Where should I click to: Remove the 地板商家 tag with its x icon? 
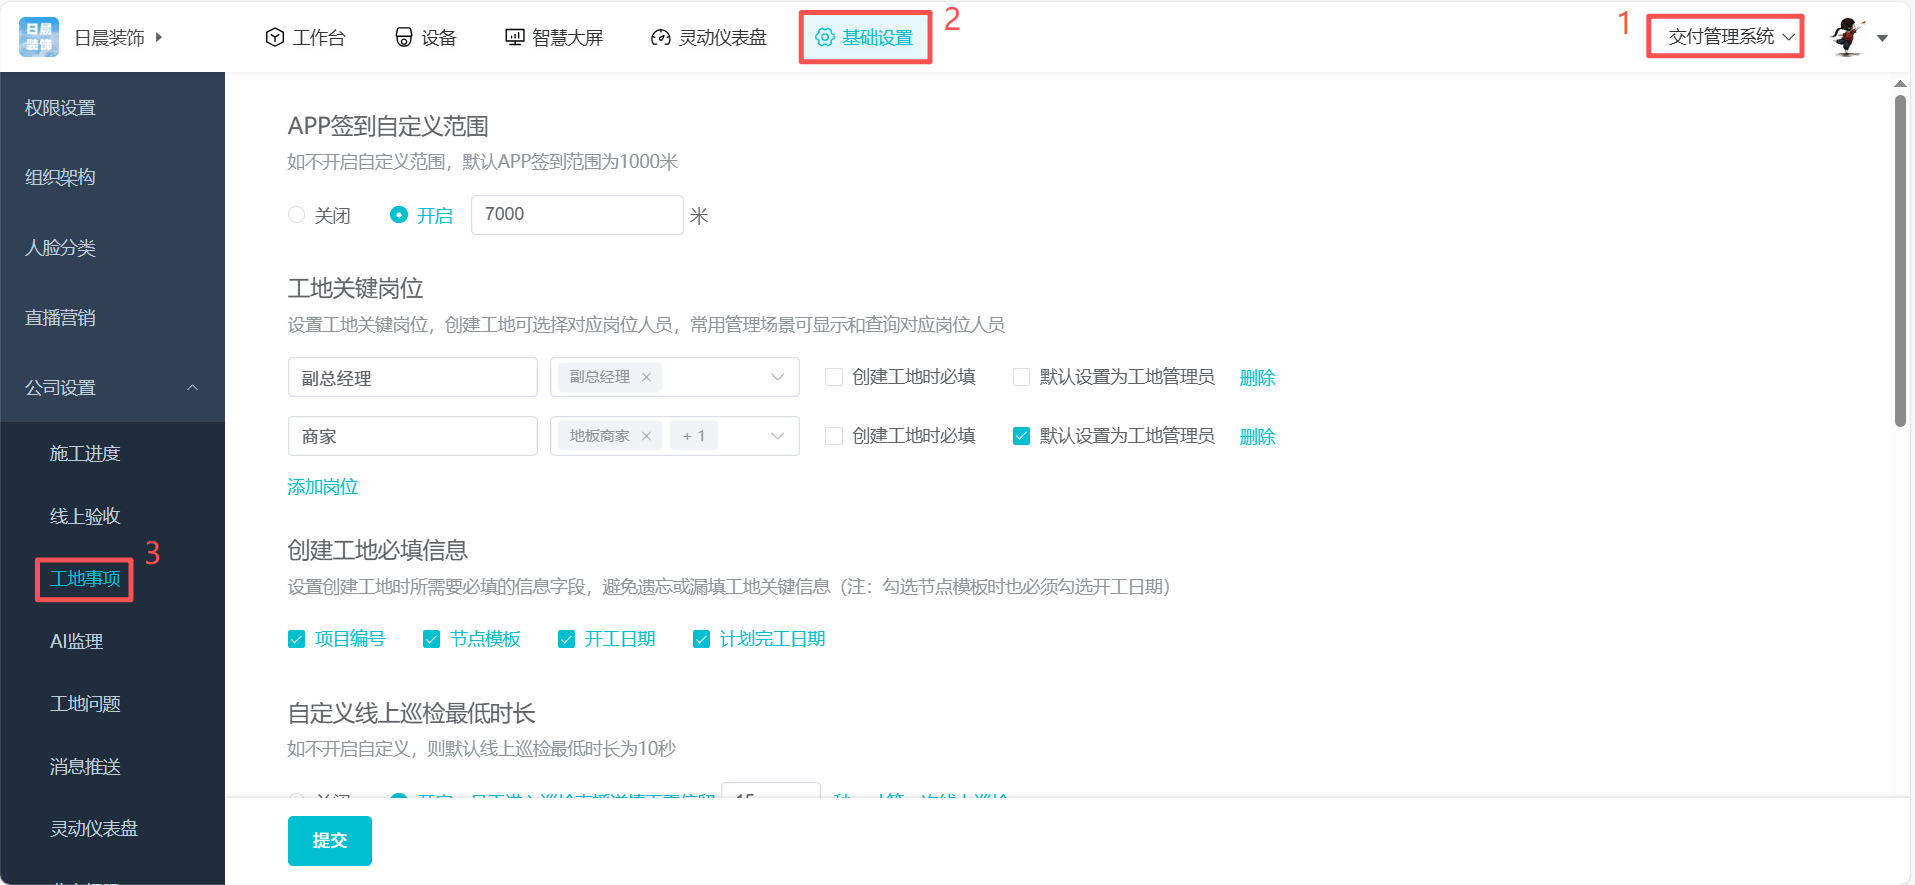pos(646,436)
